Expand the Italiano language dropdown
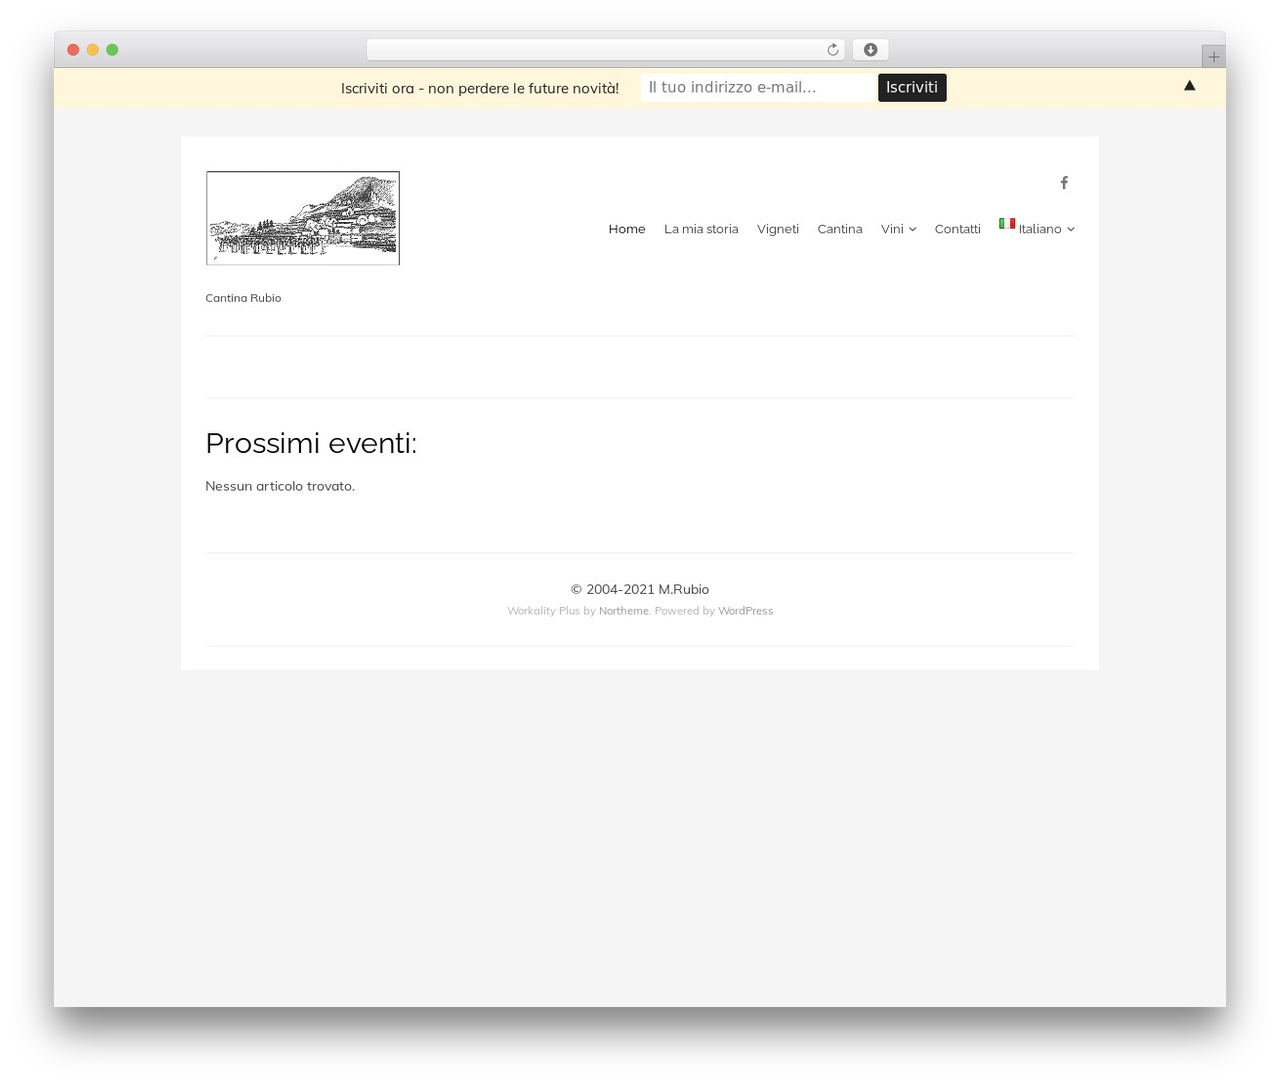The width and height of the screenshot is (1280, 1084). click(x=1037, y=228)
